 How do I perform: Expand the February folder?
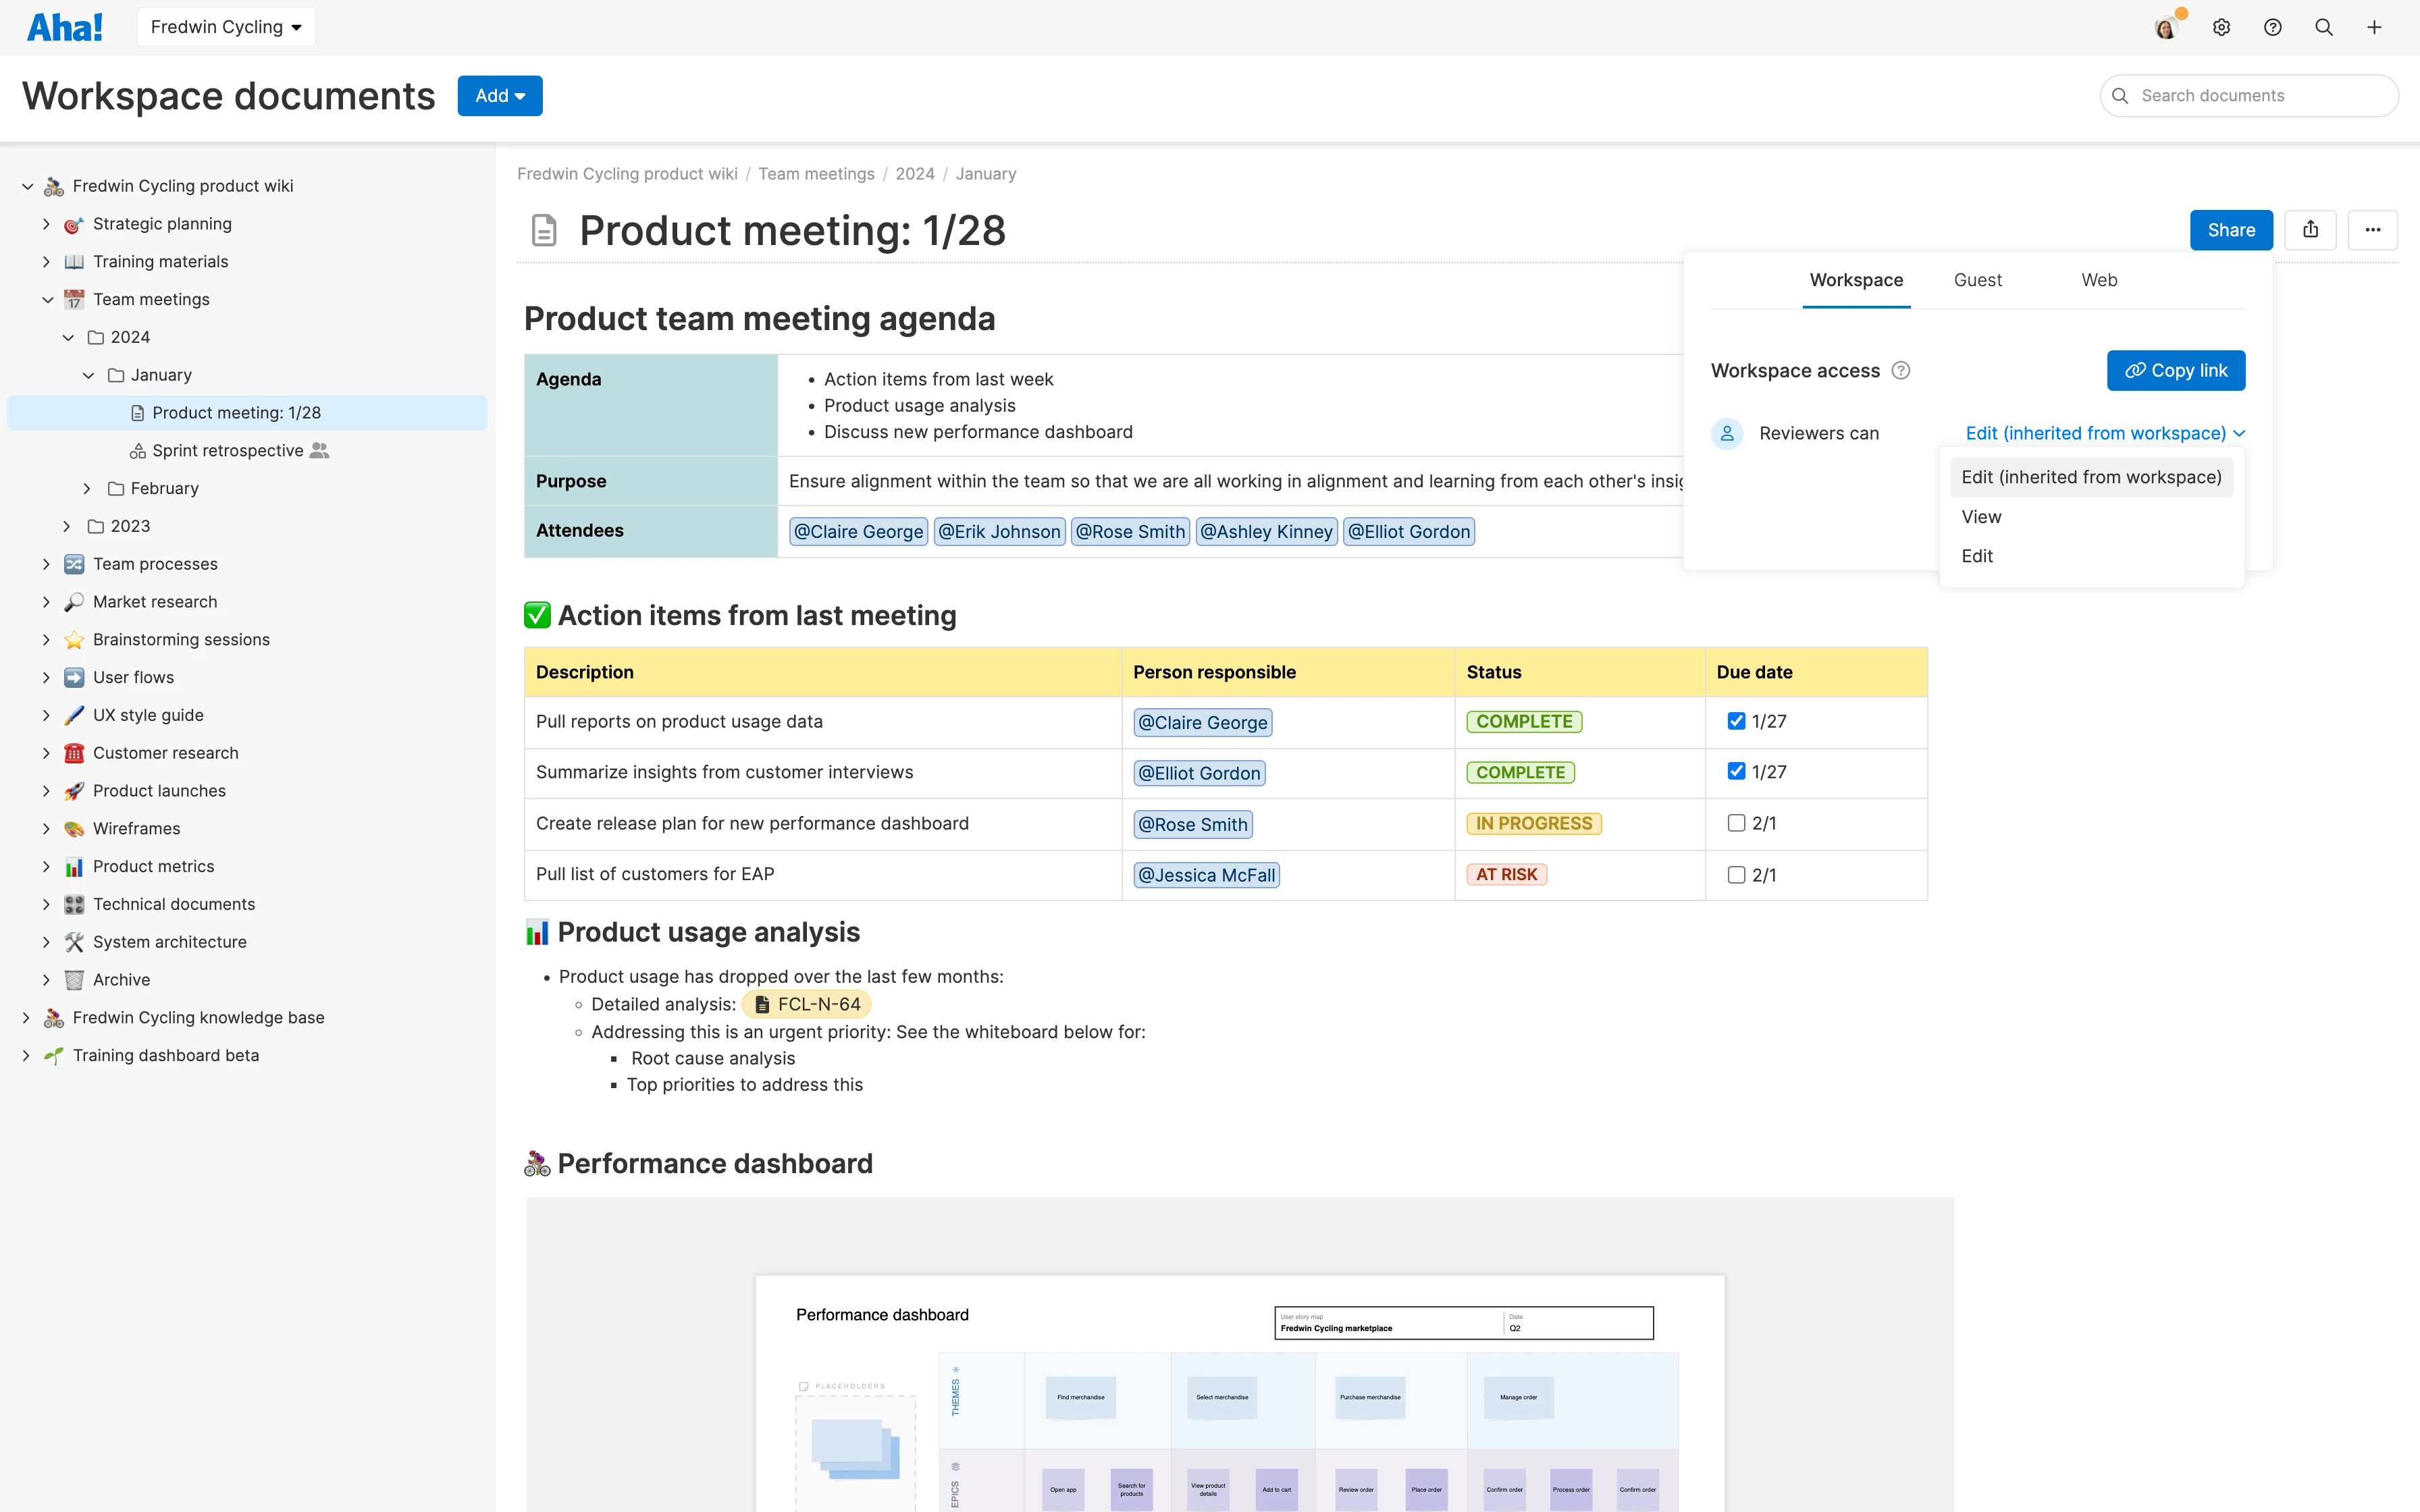[87, 488]
